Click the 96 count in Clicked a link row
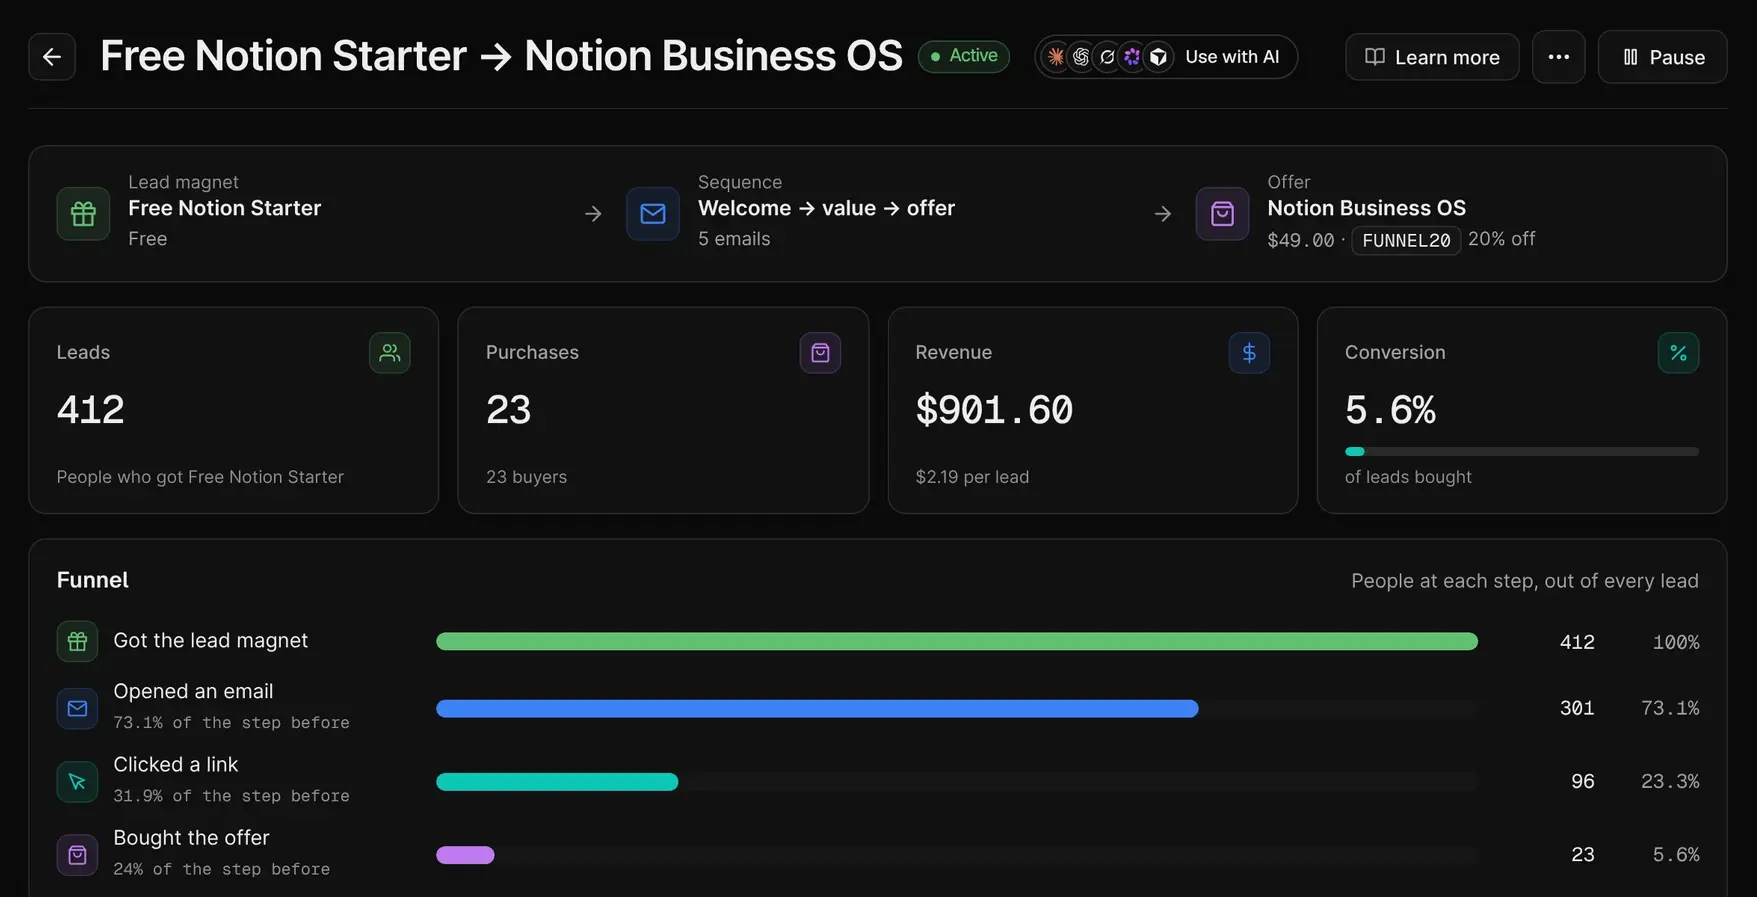Screen dimensions: 1757x897 click(x=1582, y=781)
